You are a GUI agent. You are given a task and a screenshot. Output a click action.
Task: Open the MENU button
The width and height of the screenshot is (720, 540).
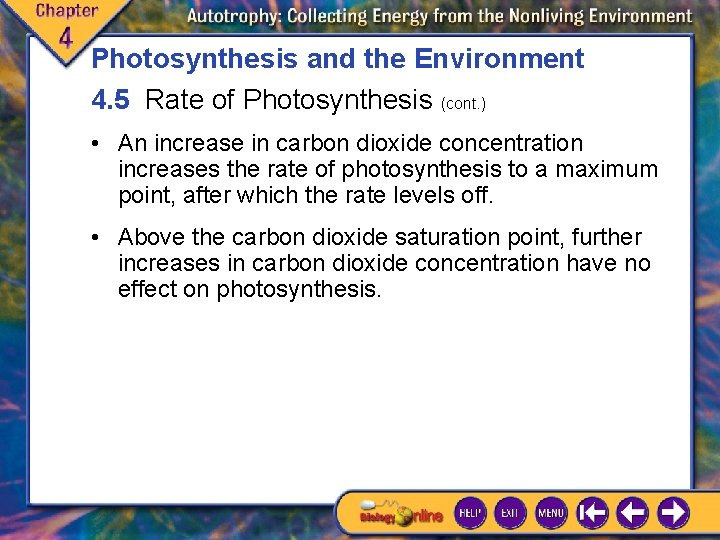551,512
